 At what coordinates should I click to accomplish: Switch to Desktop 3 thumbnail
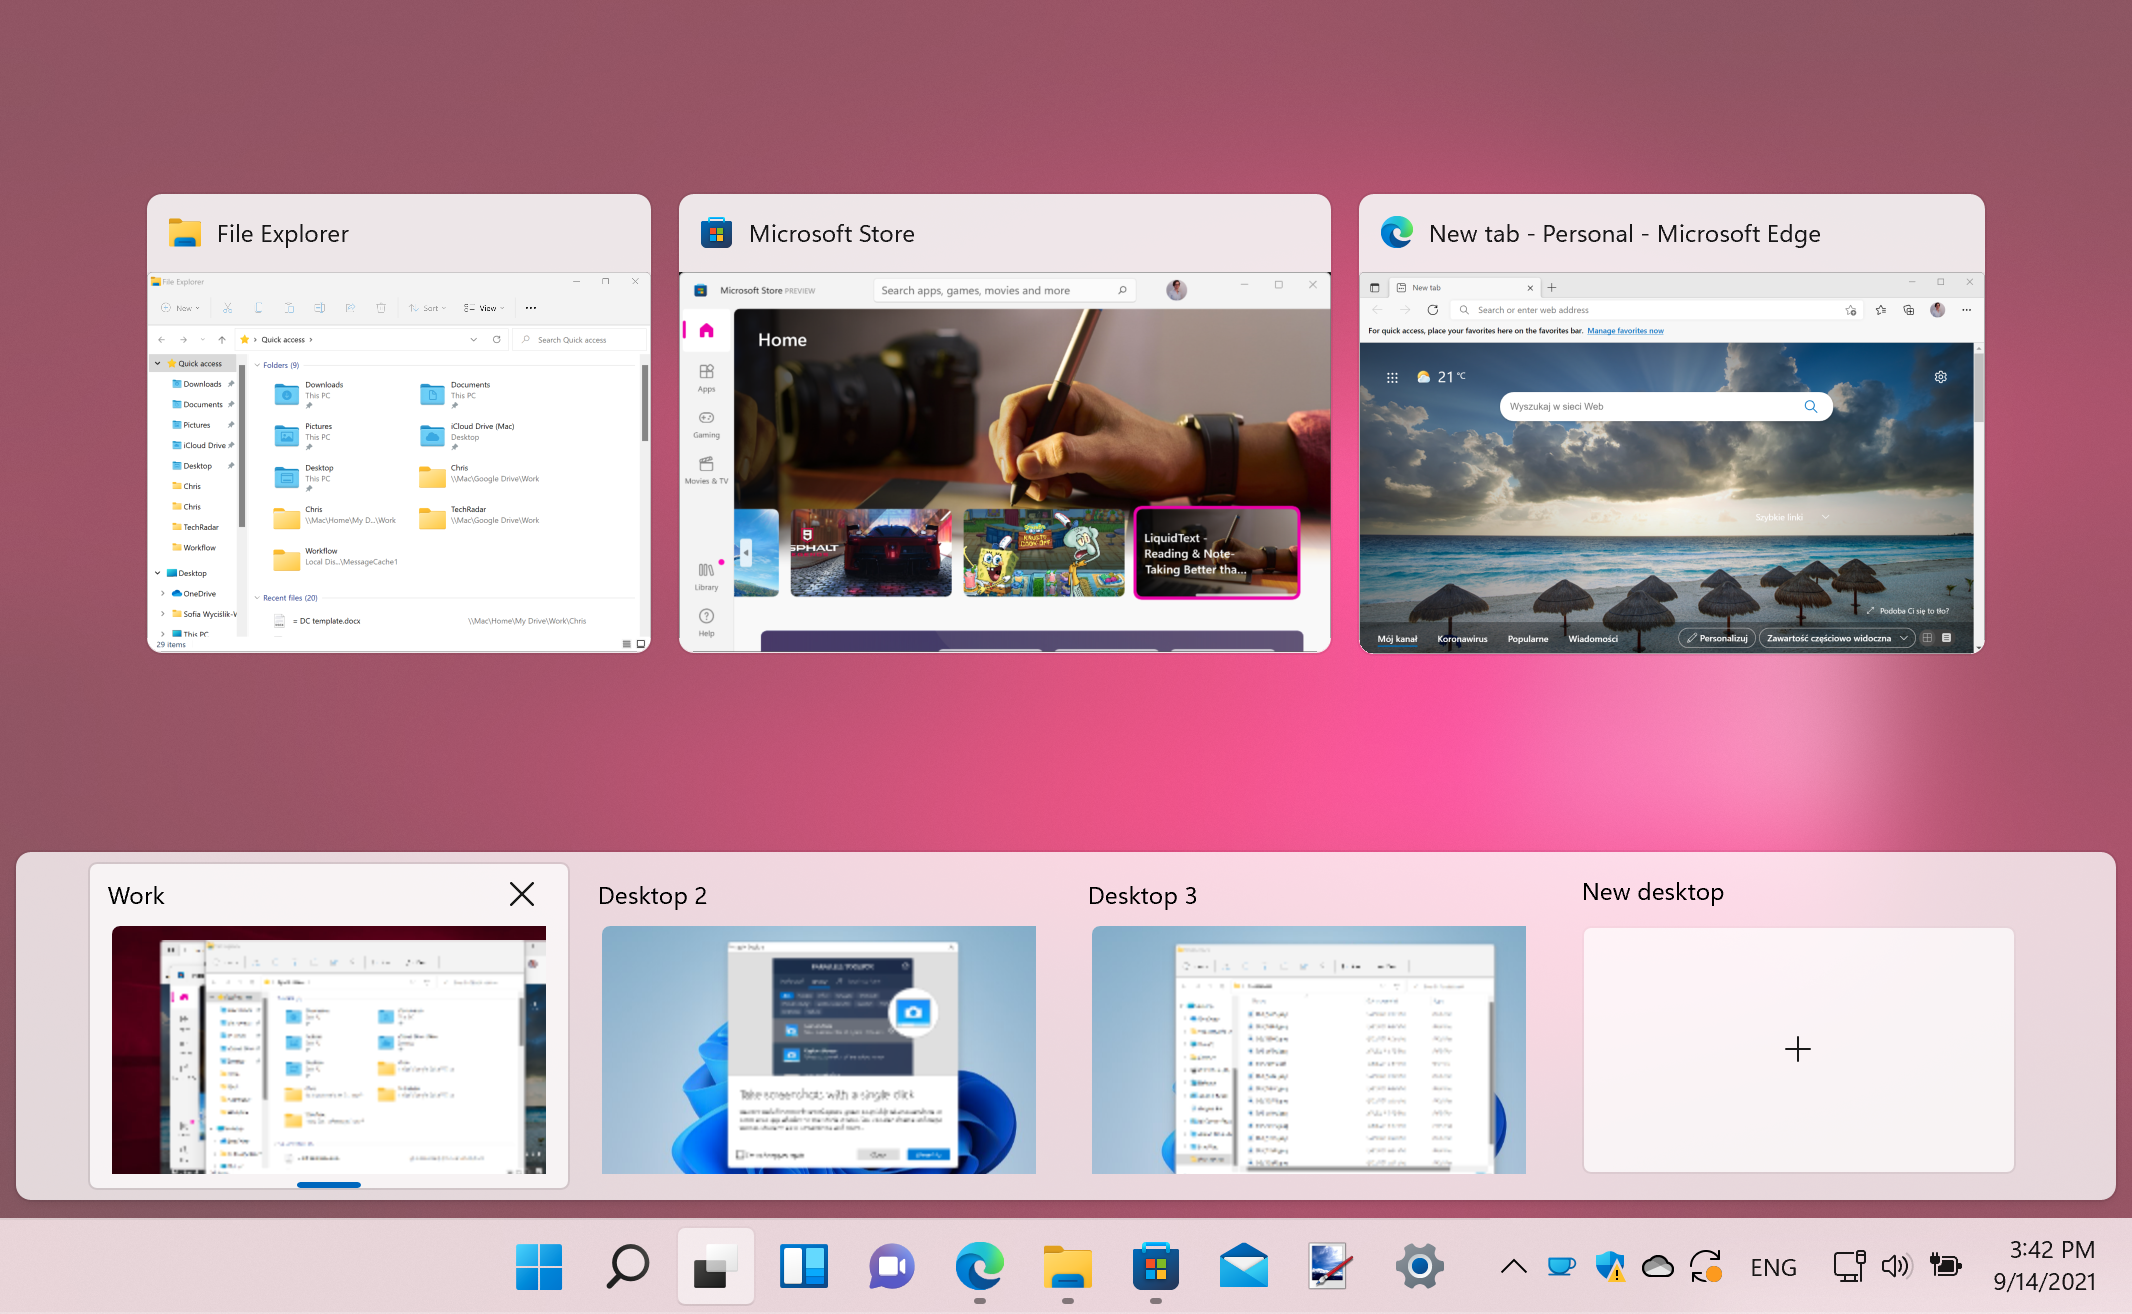1308,1049
